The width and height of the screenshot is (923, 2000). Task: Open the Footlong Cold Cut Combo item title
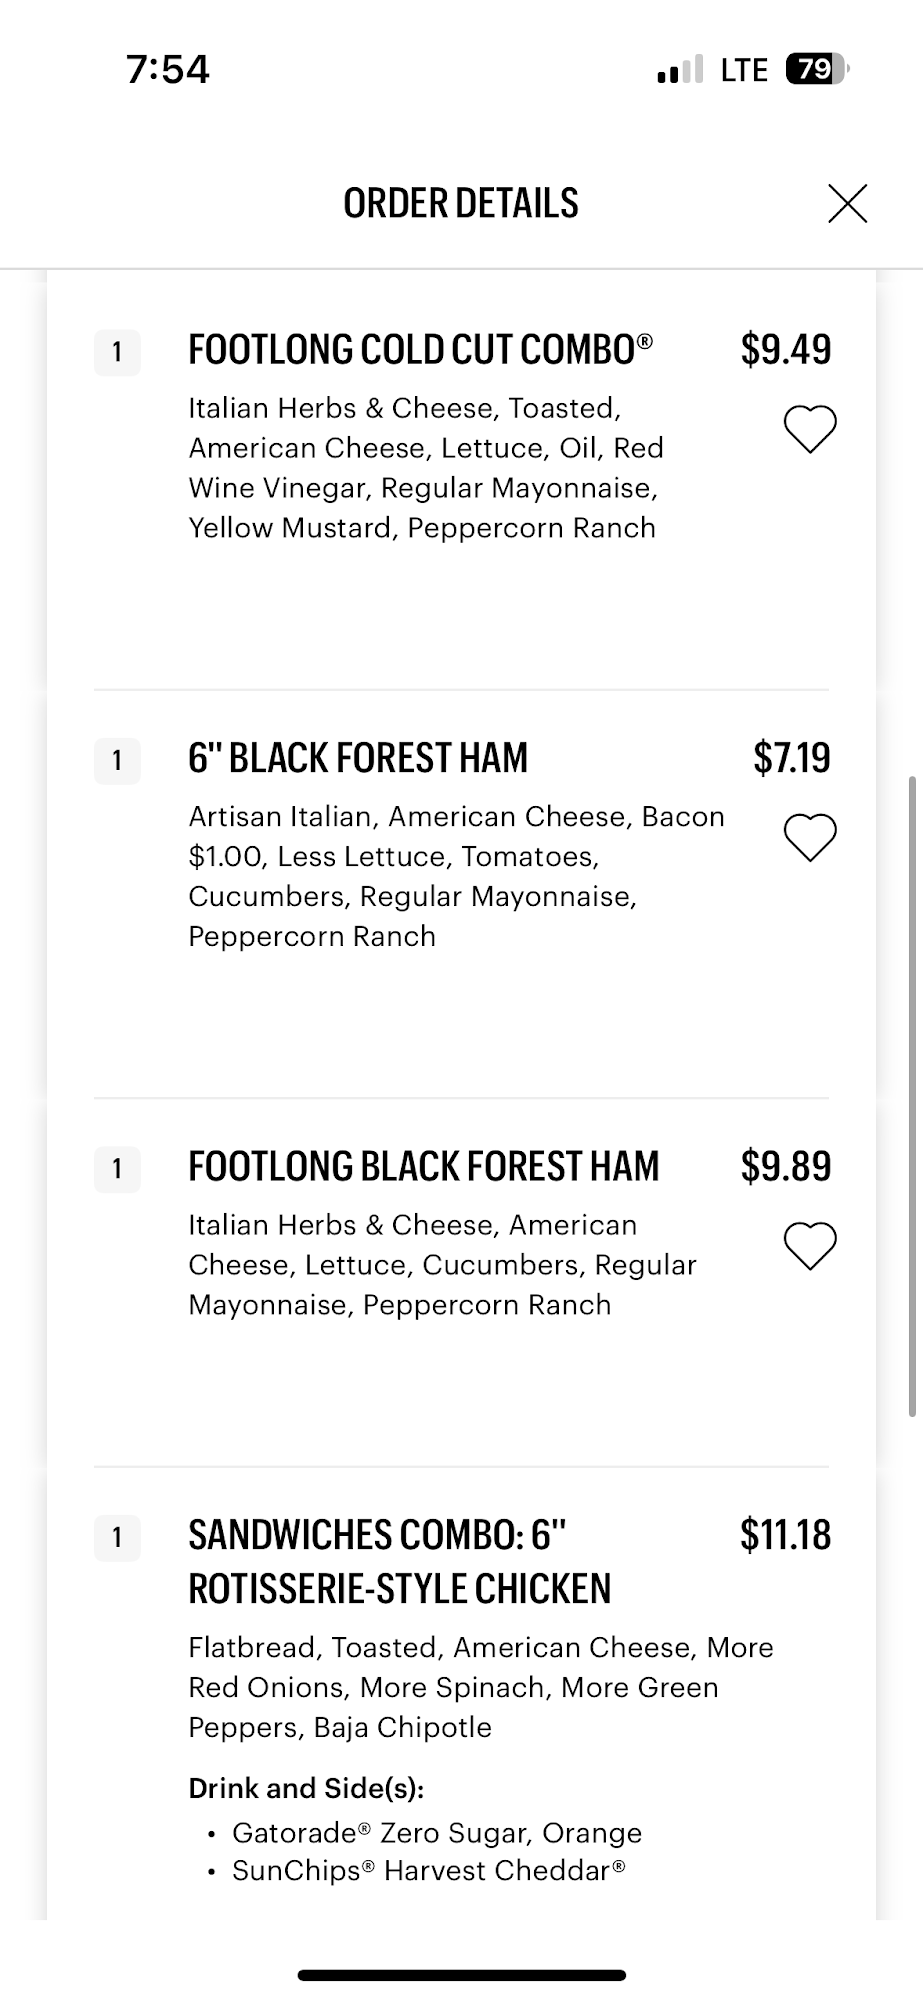coord(420,350)
